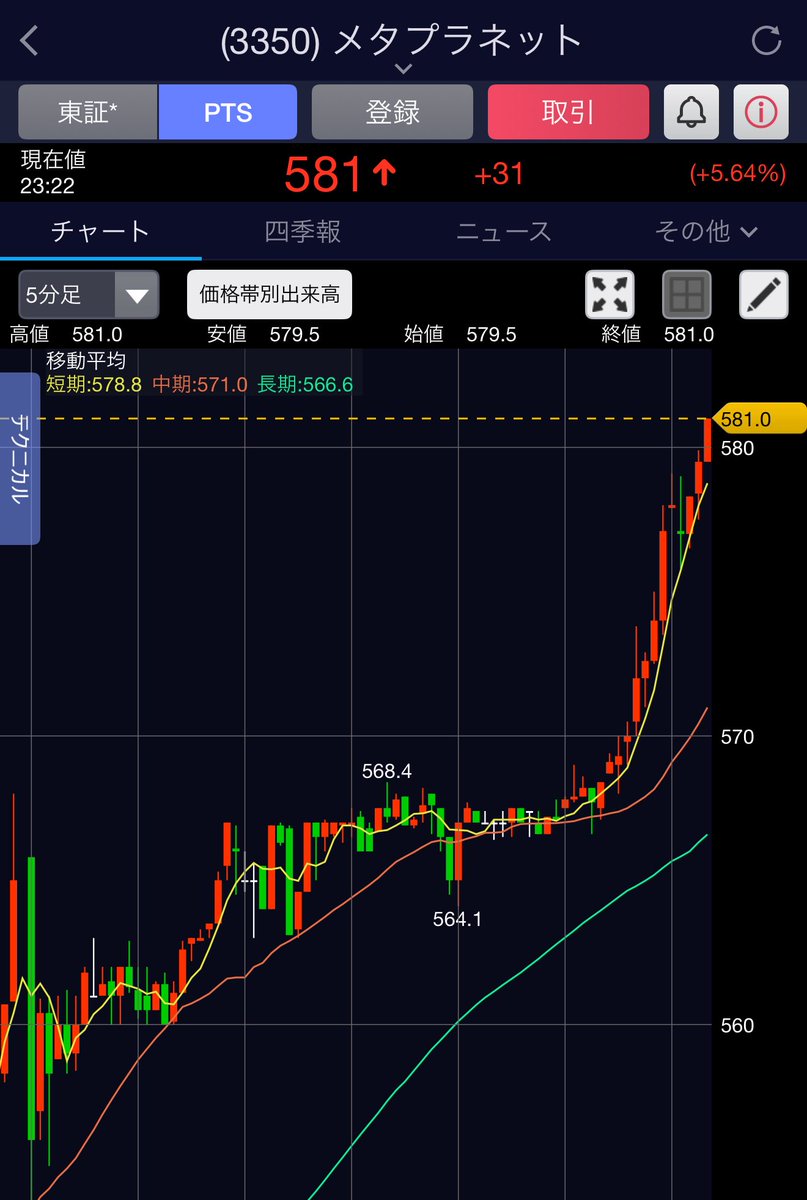Show 価格帯別出来高 volume by price

tap(269, 294)
